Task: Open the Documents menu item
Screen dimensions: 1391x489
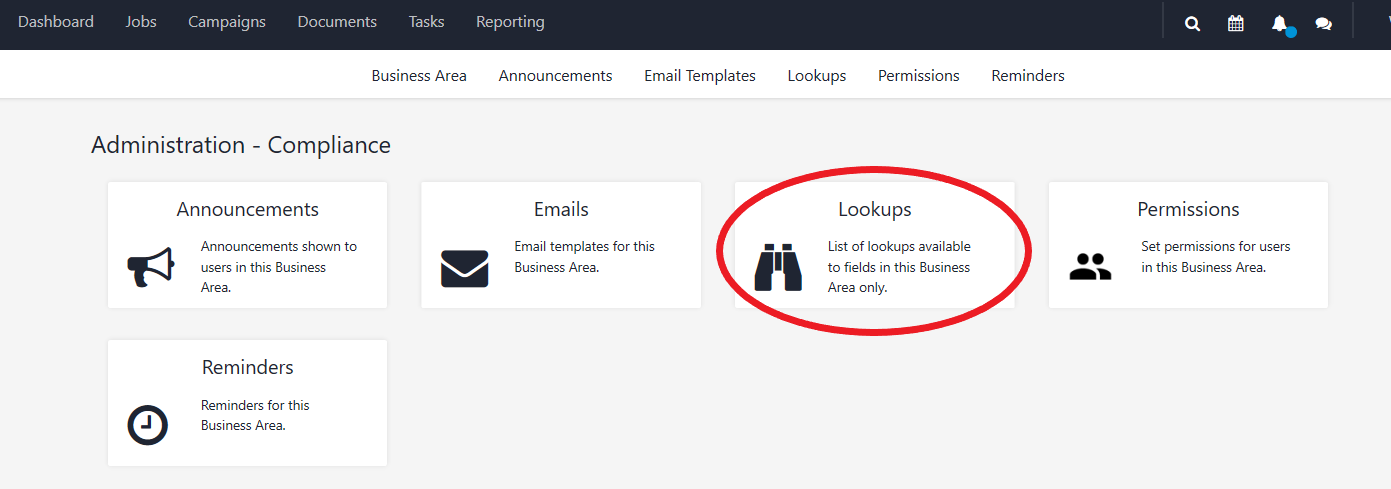Action: click(337, 22)
